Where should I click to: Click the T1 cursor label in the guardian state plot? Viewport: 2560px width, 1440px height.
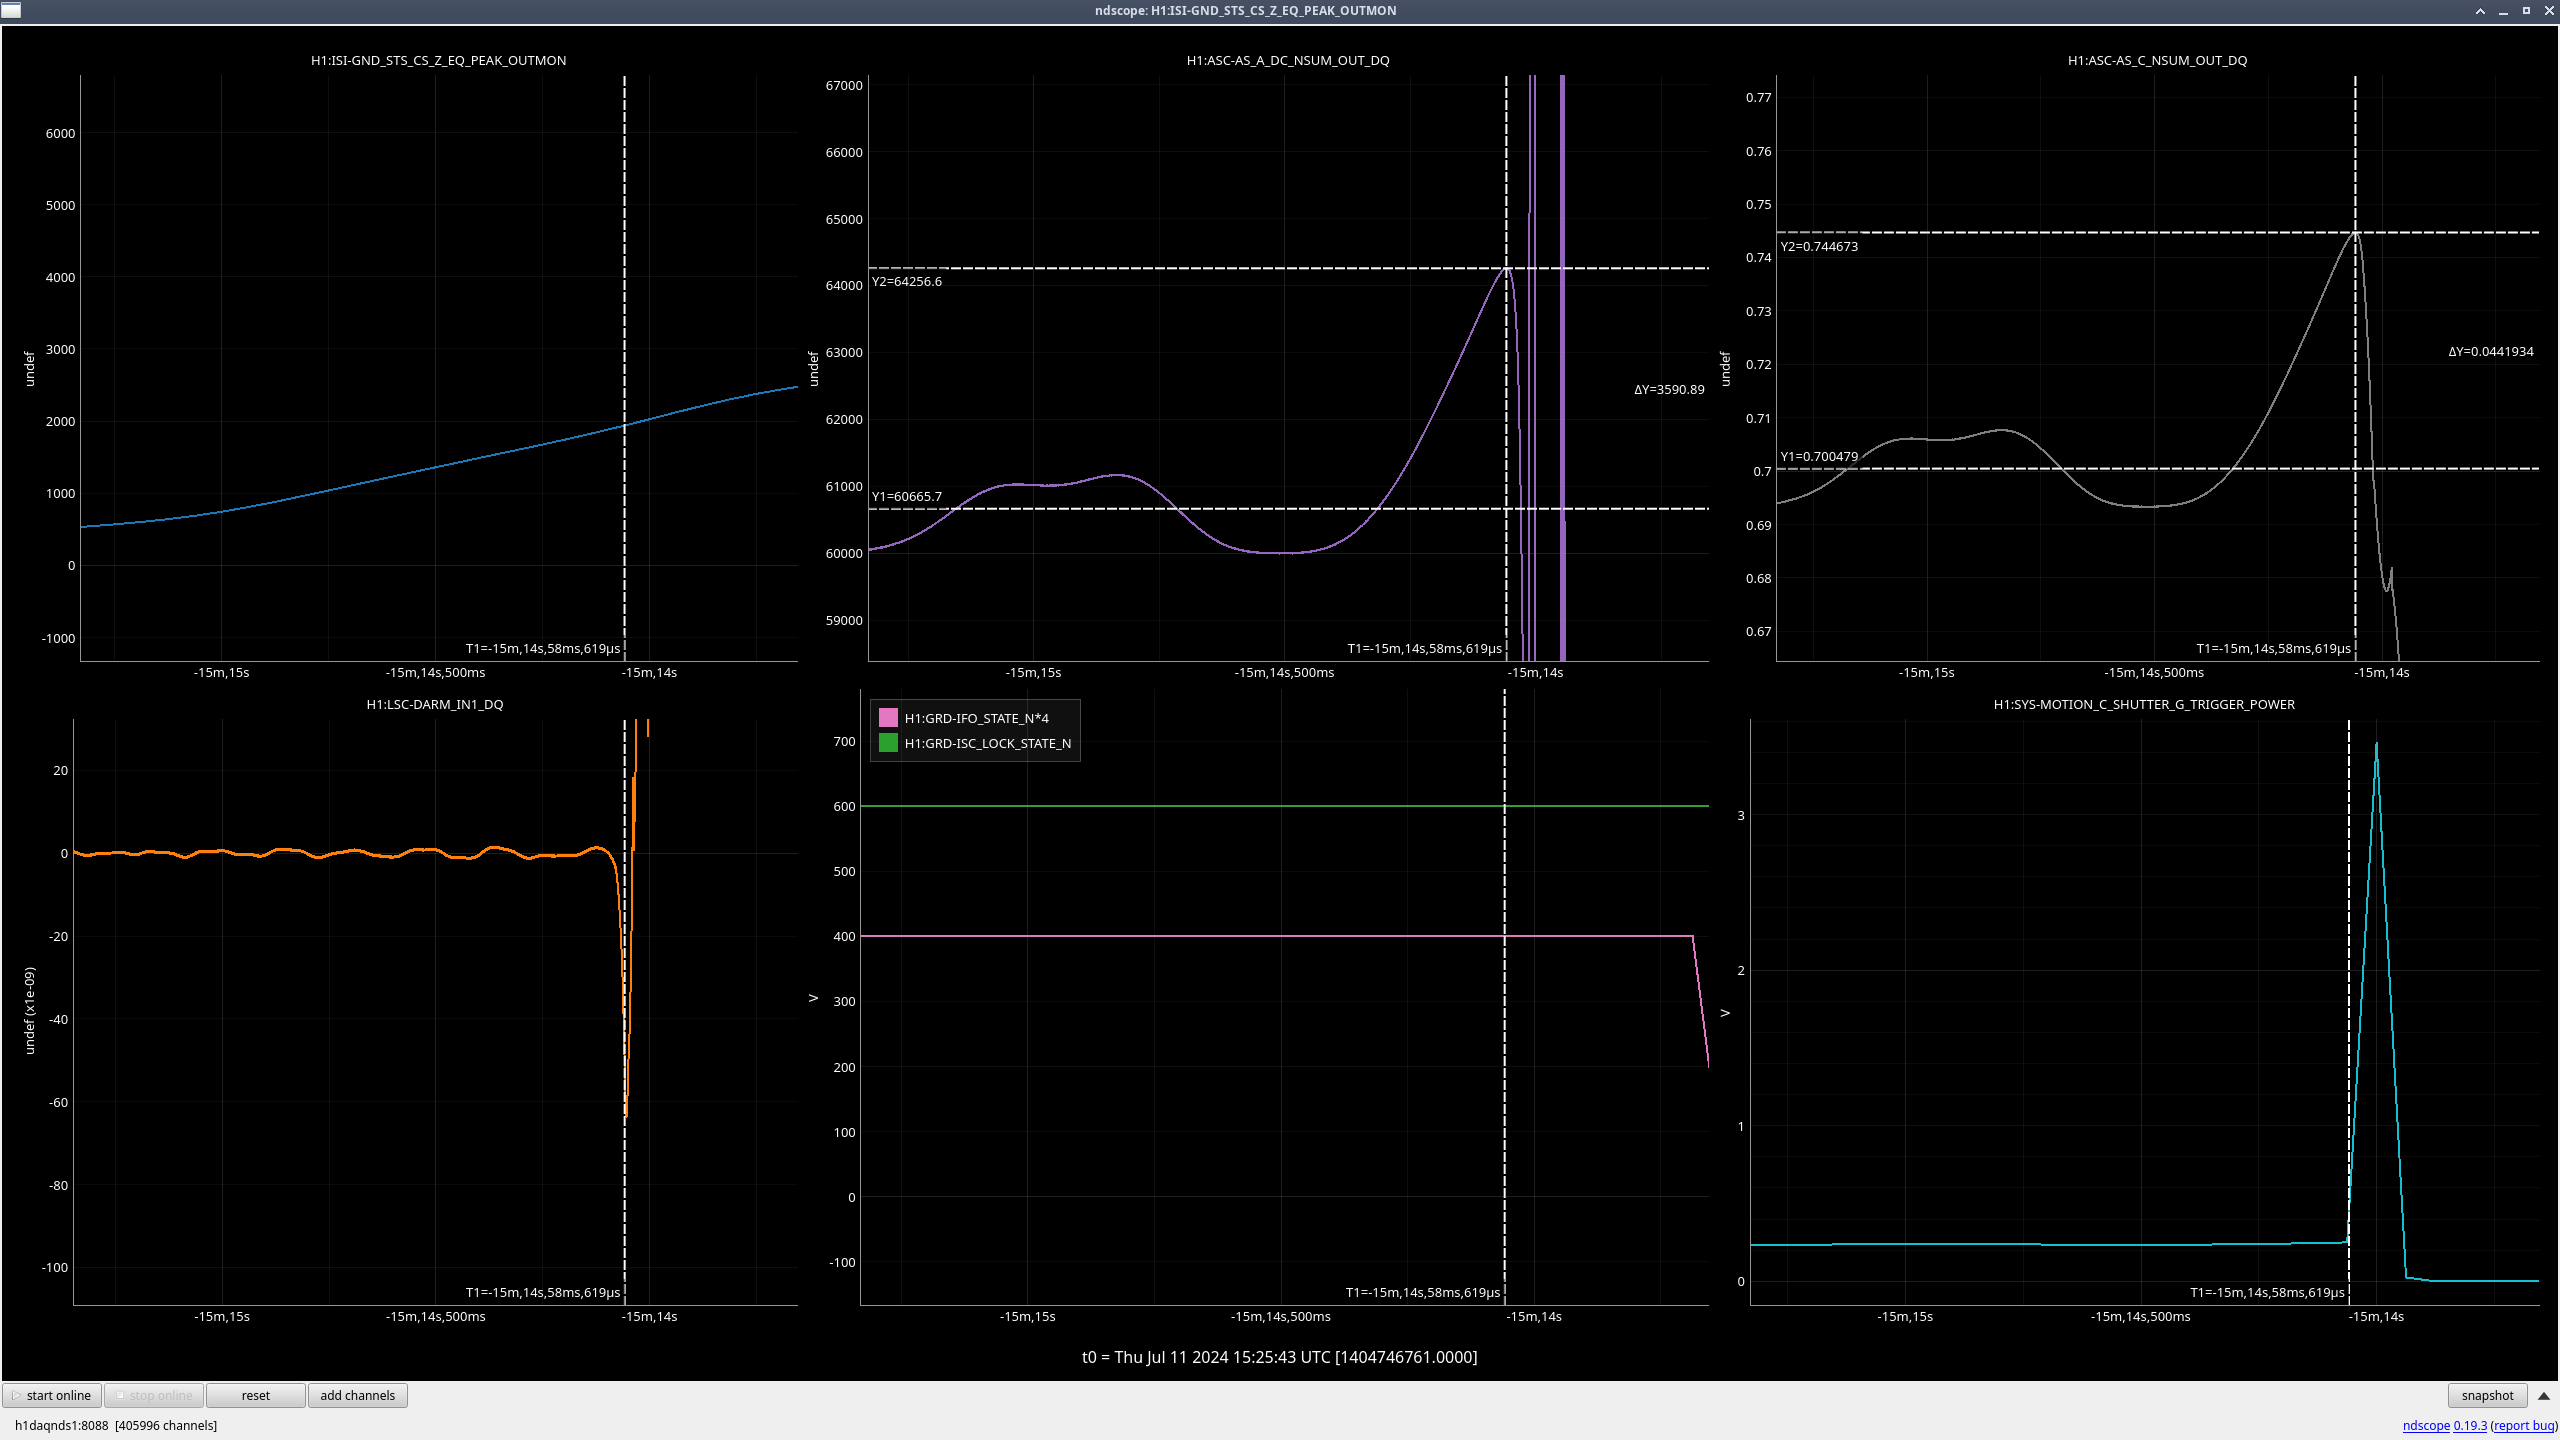(x=1423, y=1292)
